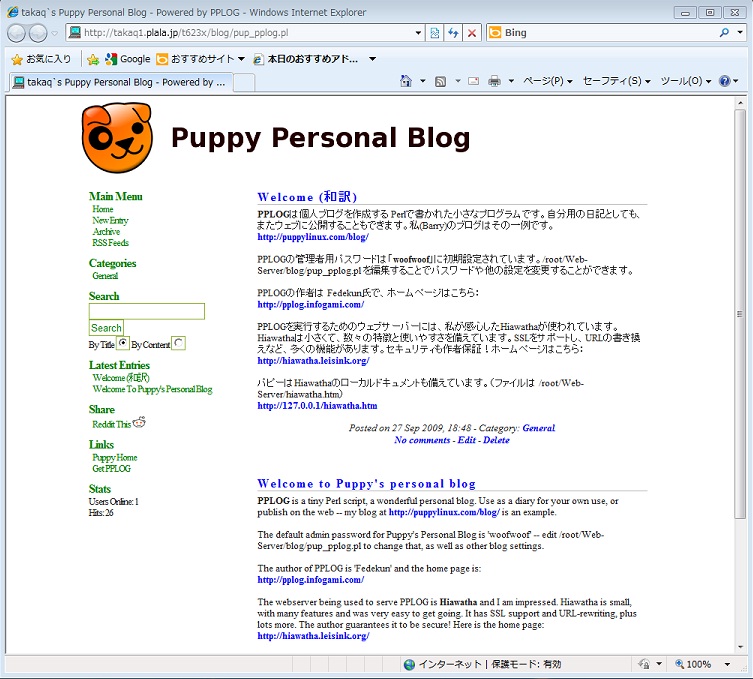The image size is (753, 679).
Task: Open Welcome (和訳) under Latest Entries
Action: pyautogui.click(x=121, y=378)
